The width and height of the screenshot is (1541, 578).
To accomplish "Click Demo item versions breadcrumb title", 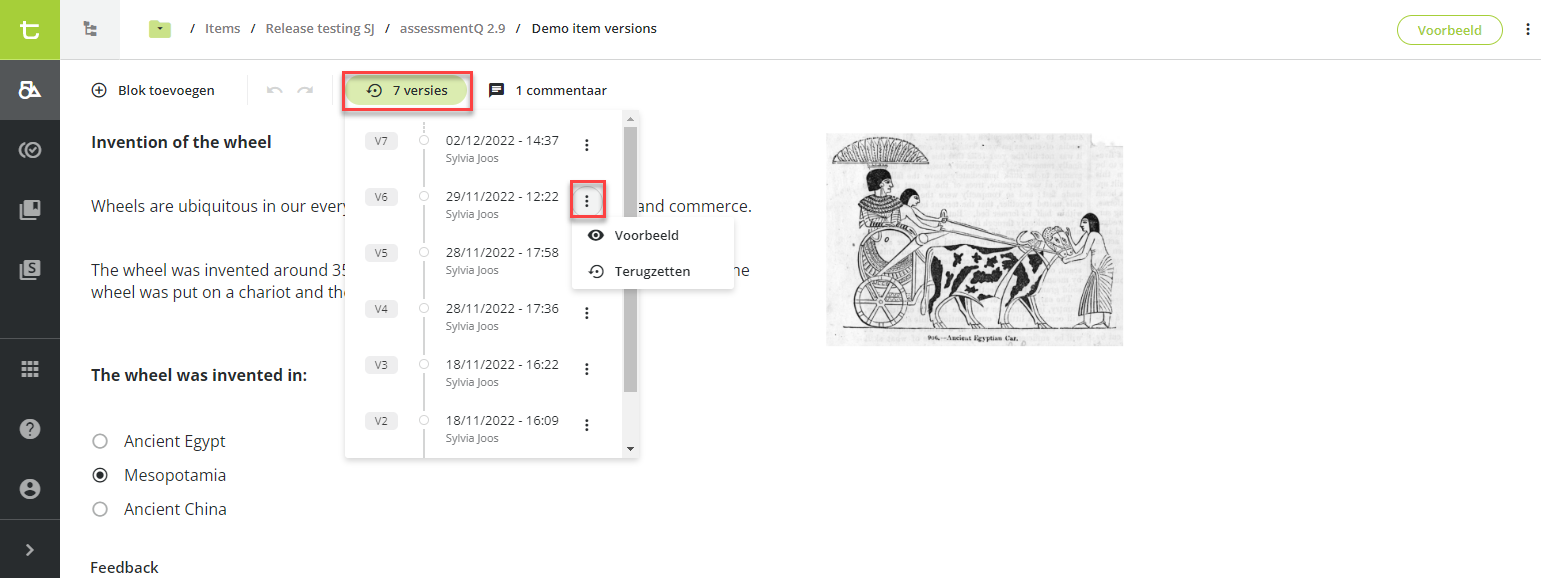I will pyautogui.click(x=594, y=29).
